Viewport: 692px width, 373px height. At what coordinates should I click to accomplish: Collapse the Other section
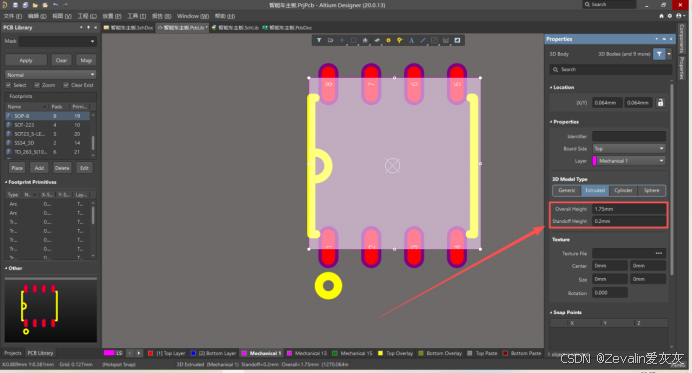(6, 268)
